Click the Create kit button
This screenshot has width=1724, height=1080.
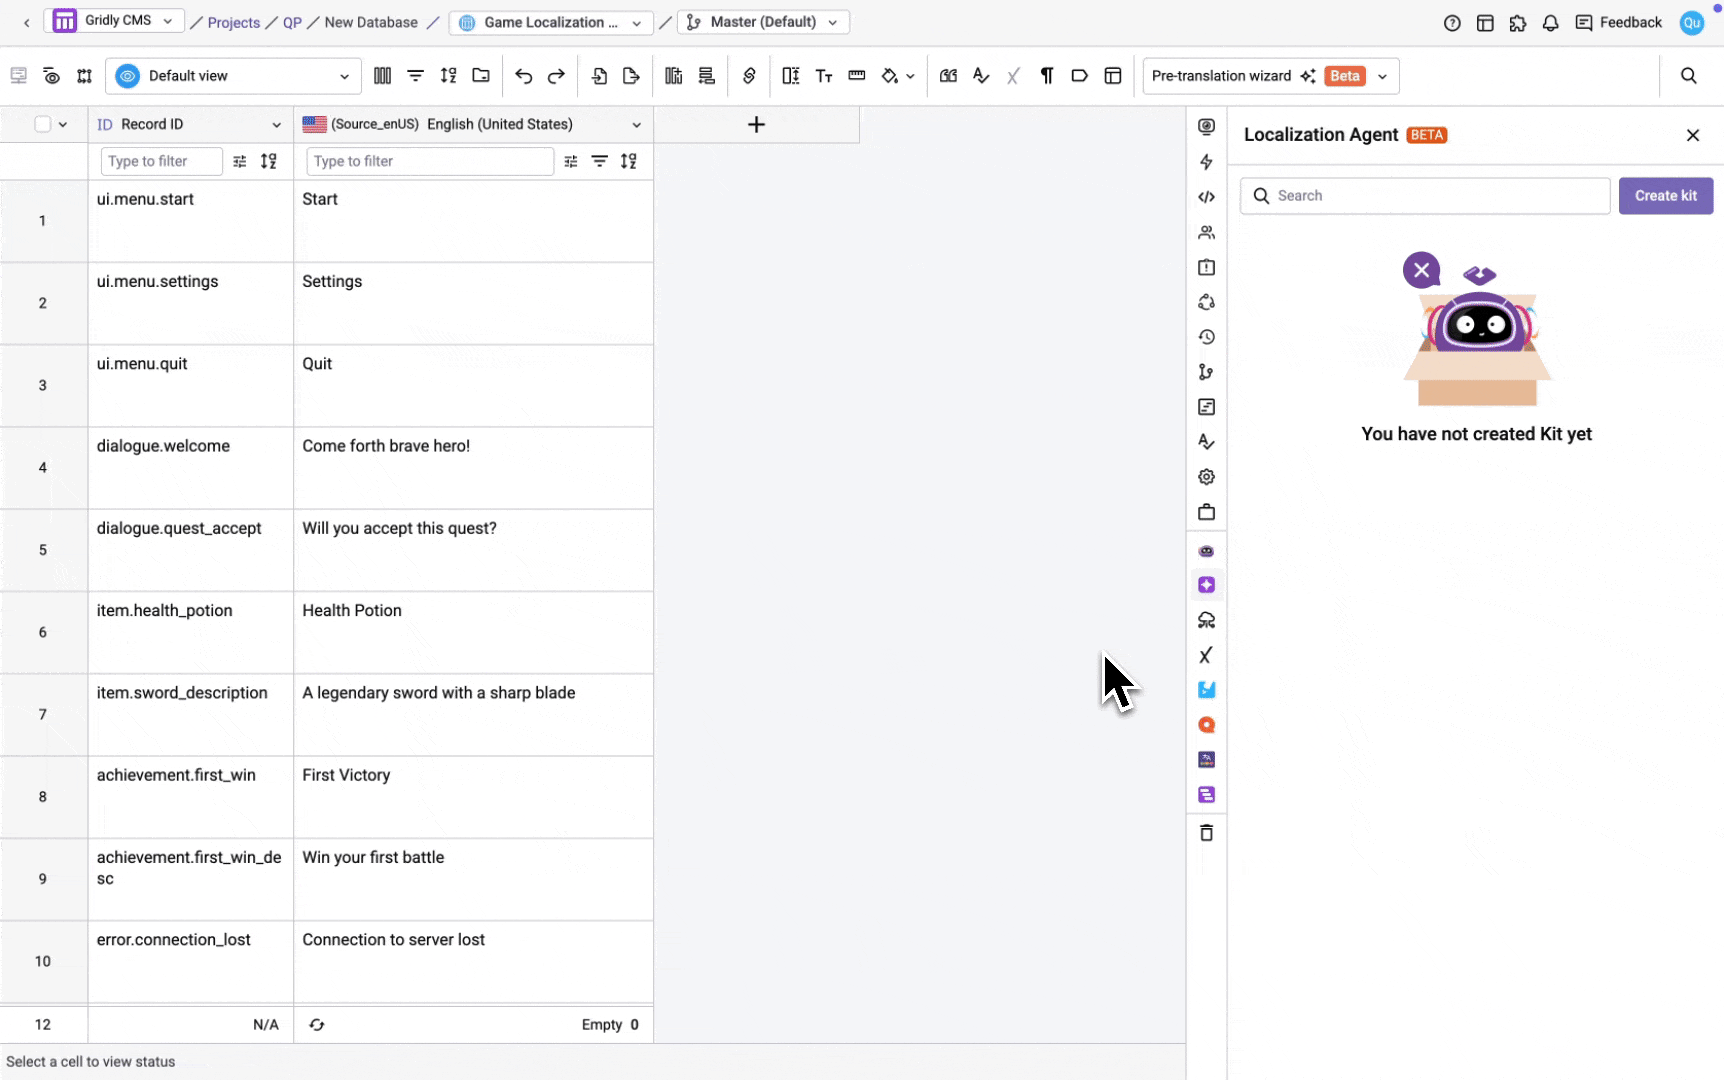point(1665,196)
